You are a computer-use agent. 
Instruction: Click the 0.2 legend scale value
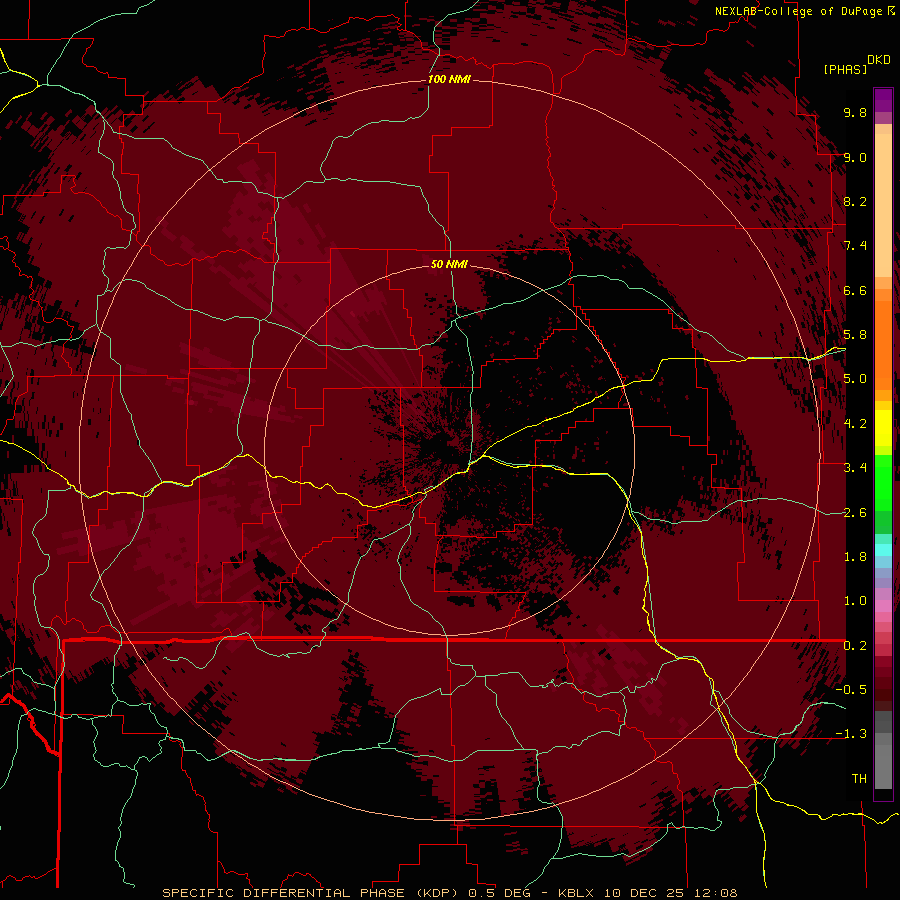coord(855,646)
